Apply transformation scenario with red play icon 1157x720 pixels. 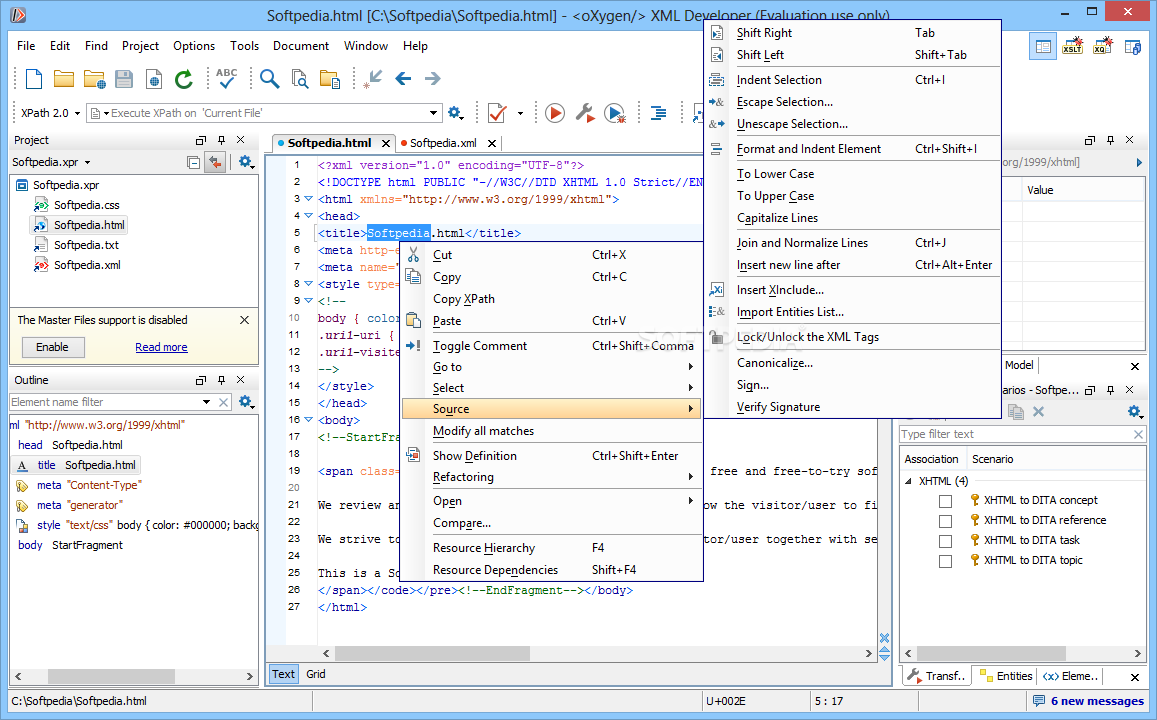(x=555, y=113)
